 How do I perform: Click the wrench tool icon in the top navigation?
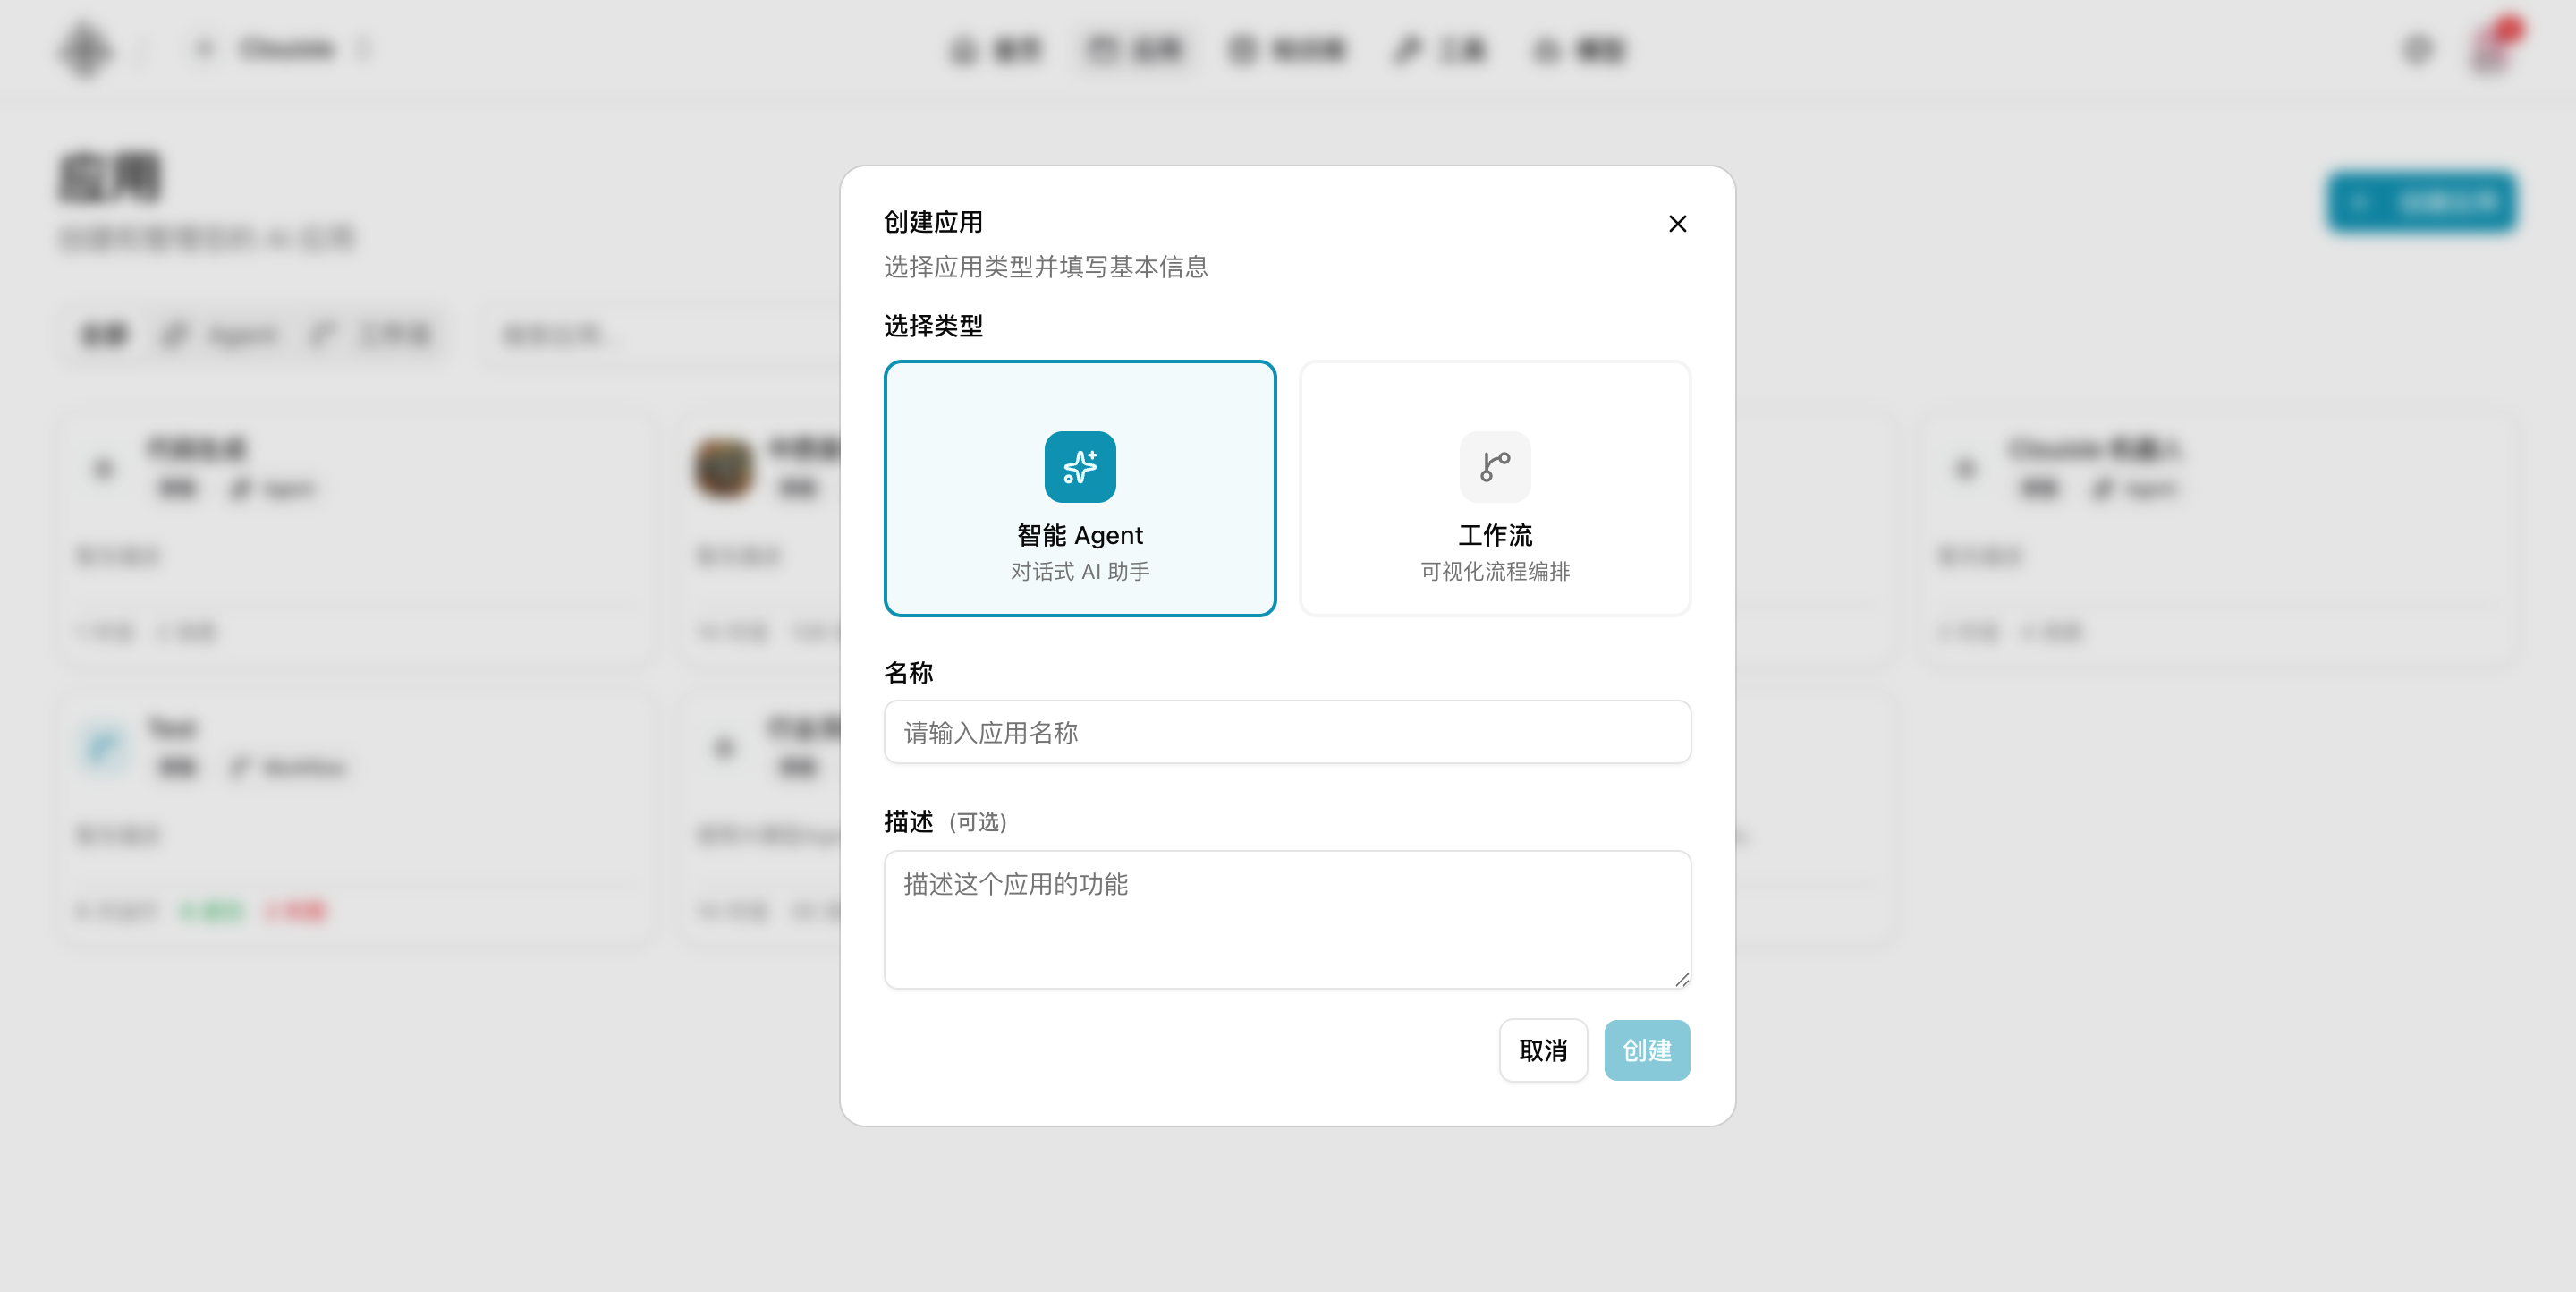pyautogui.click(x=1408, y=50)
